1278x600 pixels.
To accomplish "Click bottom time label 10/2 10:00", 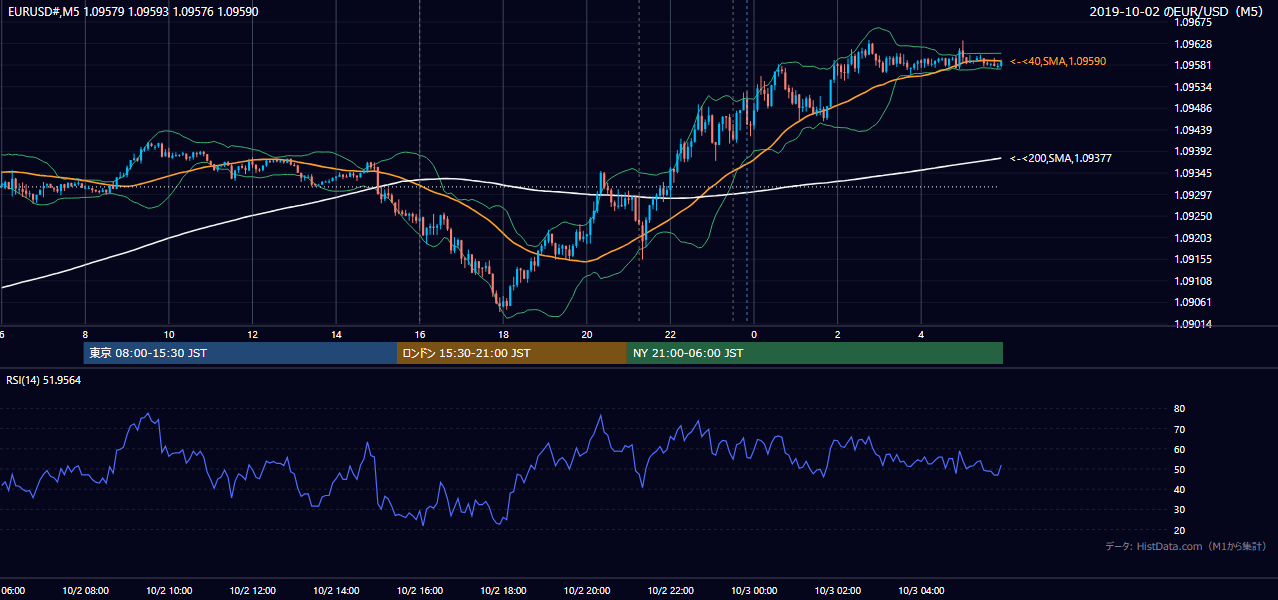I will click(169, 591).
